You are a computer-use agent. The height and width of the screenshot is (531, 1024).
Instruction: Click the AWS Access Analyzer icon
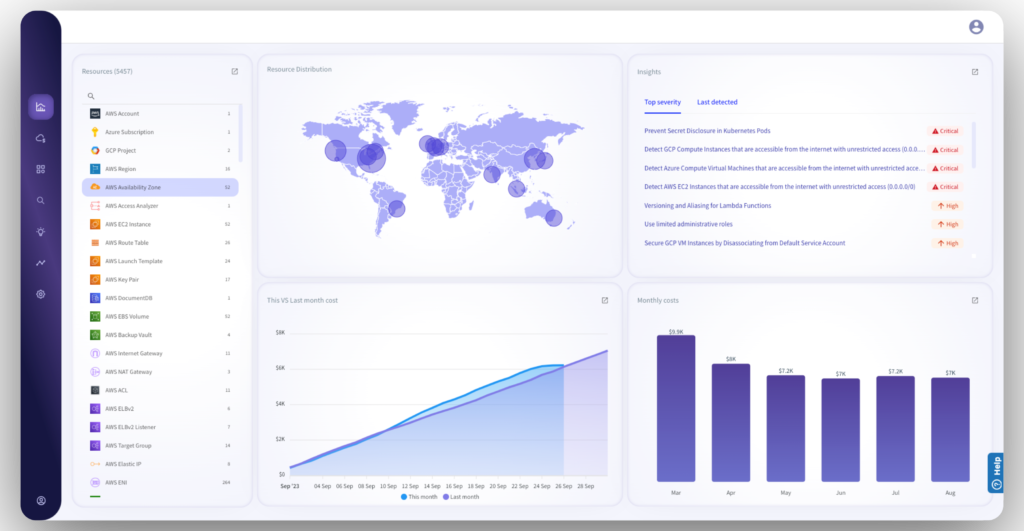[x=95, y=206]
